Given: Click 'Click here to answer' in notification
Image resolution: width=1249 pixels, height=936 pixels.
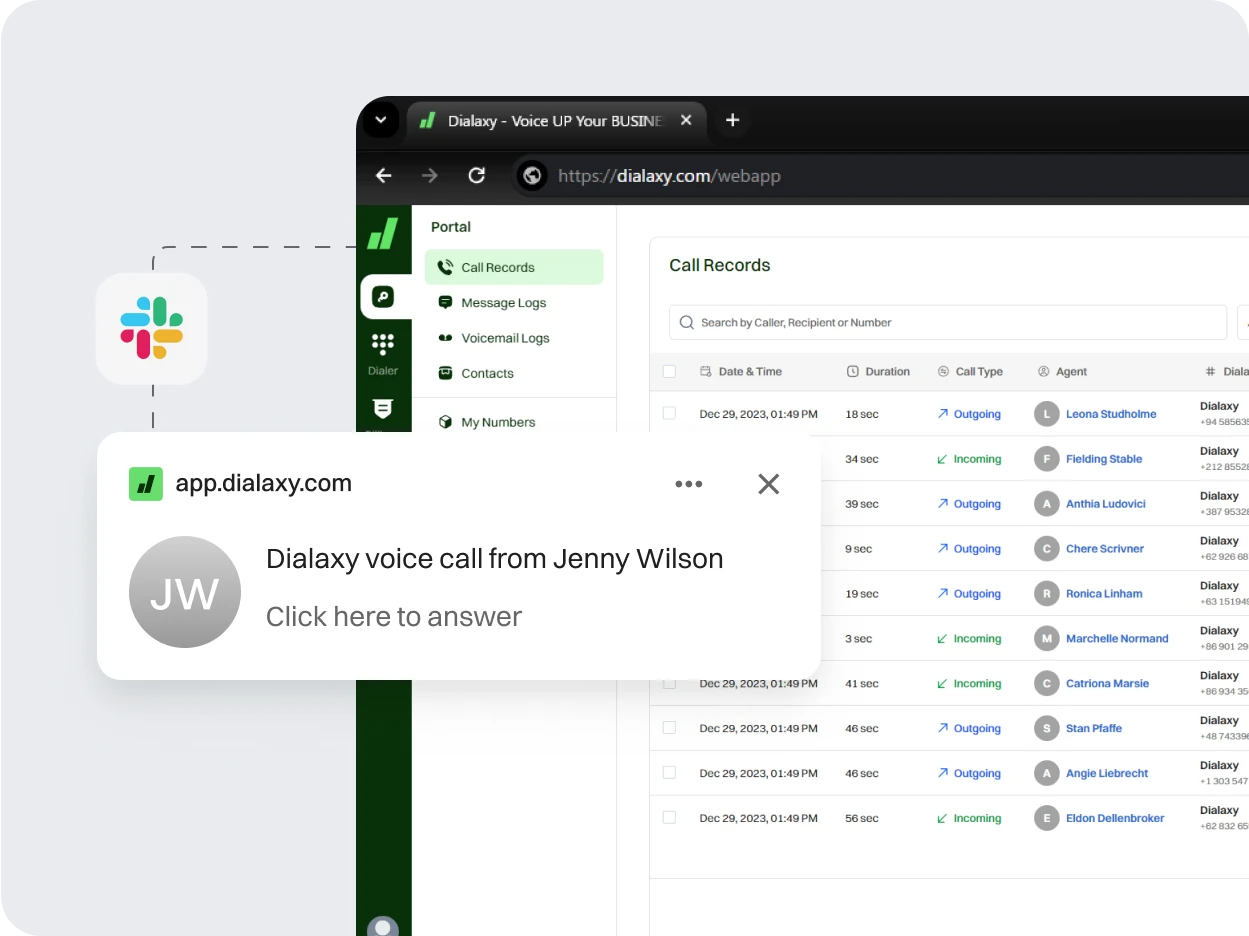Looking at the screenshot, I should click(x=393, y=617).
